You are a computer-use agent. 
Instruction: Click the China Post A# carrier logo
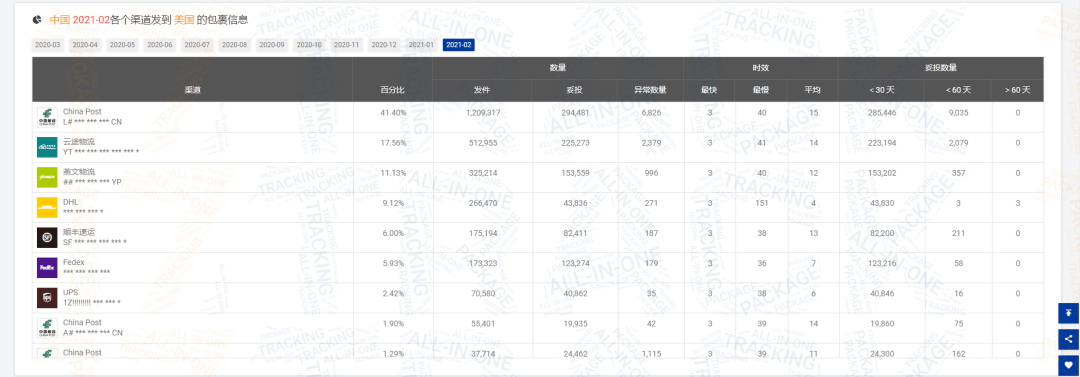47,328
